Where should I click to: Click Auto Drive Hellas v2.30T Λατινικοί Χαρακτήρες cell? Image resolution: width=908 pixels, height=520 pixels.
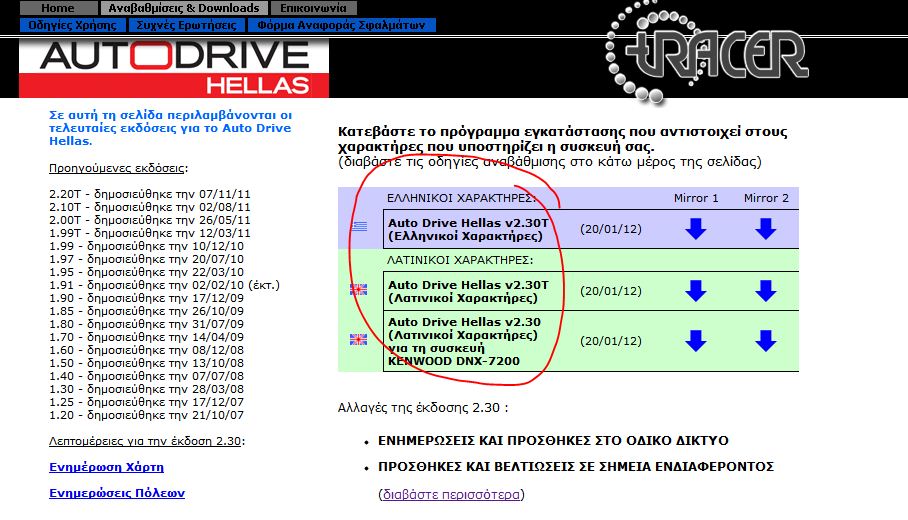(x=468, y=291)
